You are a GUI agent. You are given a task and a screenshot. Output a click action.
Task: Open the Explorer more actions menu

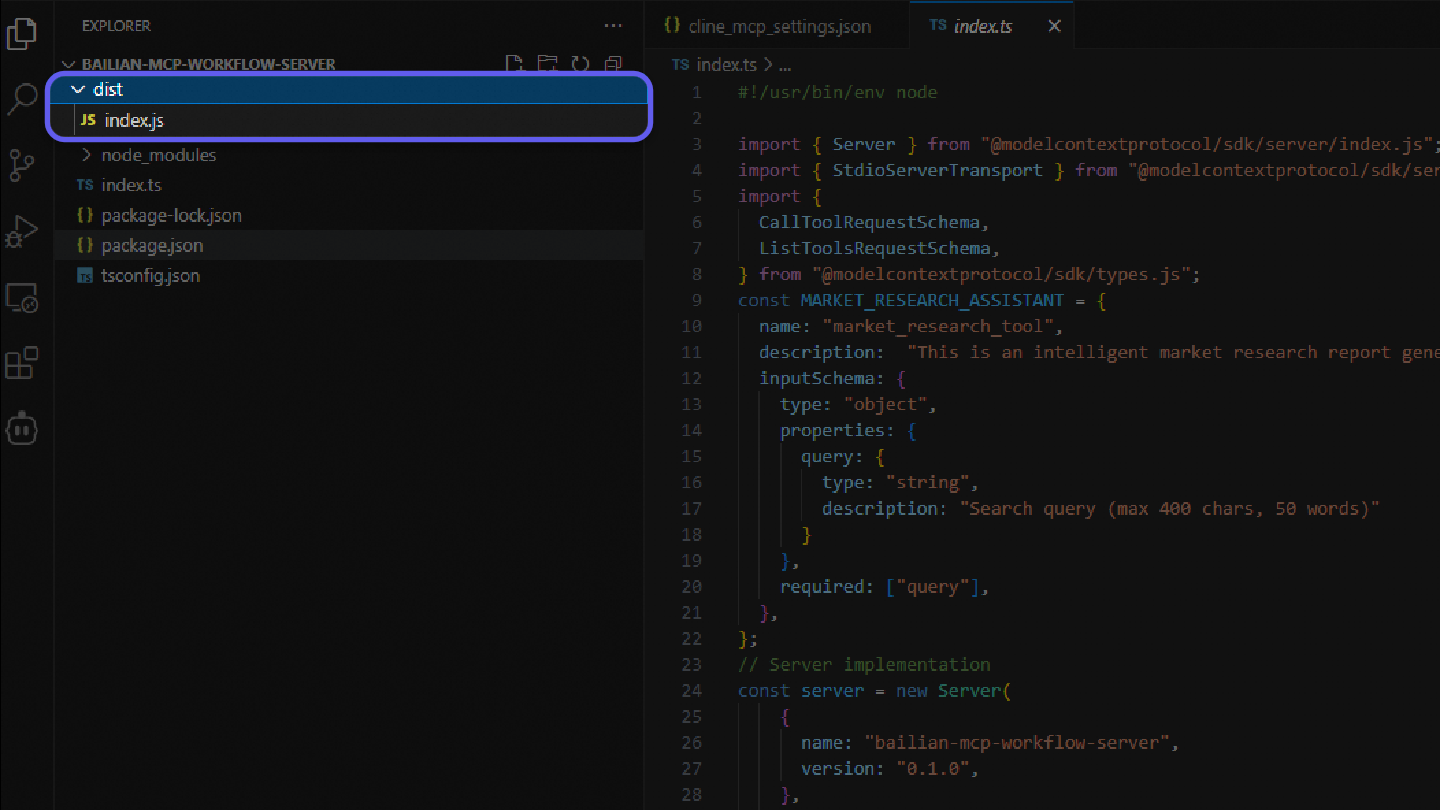coord(613,25)
